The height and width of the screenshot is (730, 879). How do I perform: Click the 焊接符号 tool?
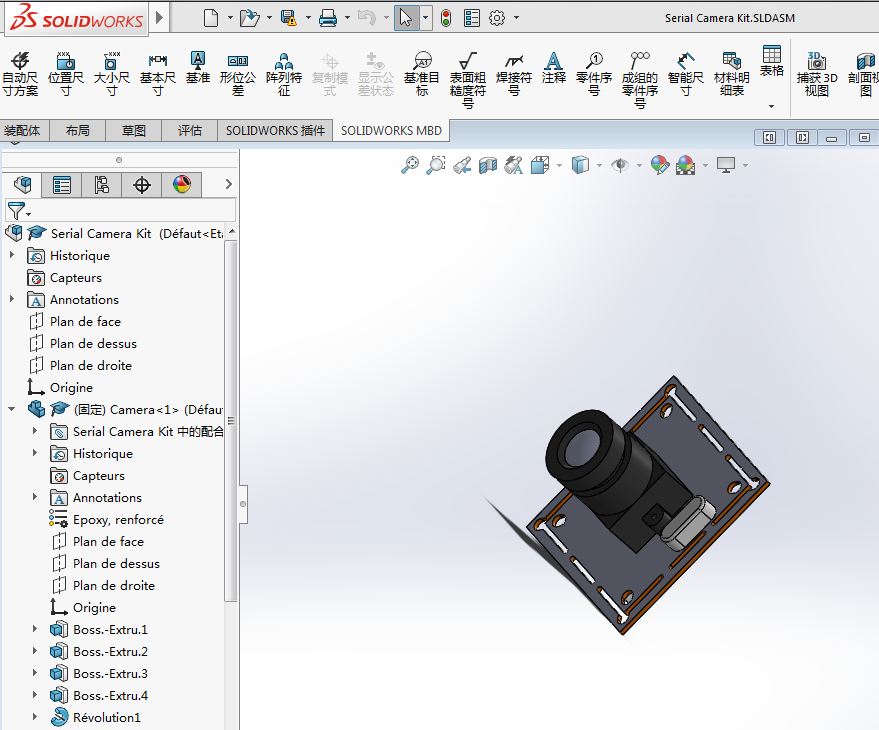pos(513,75)
